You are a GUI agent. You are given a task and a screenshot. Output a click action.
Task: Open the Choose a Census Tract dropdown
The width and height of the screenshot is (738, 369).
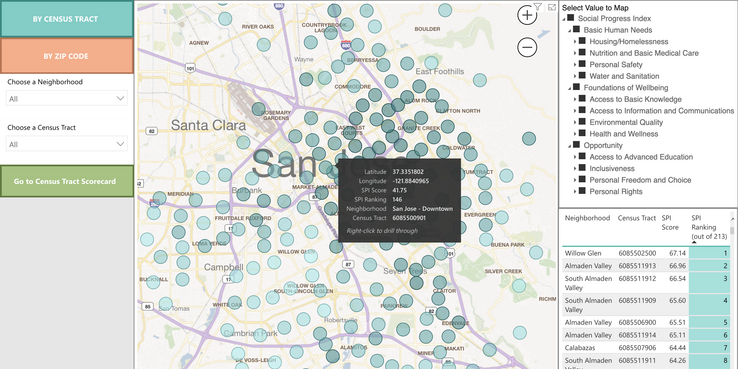click(x=67, y=144)
